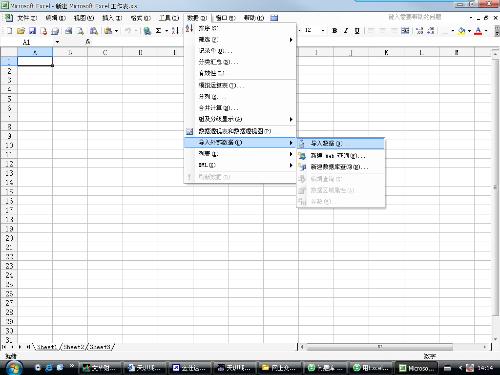Click the PivotTable icon in the Data menu
500x375 pixels.
click(x=189, y=131)
